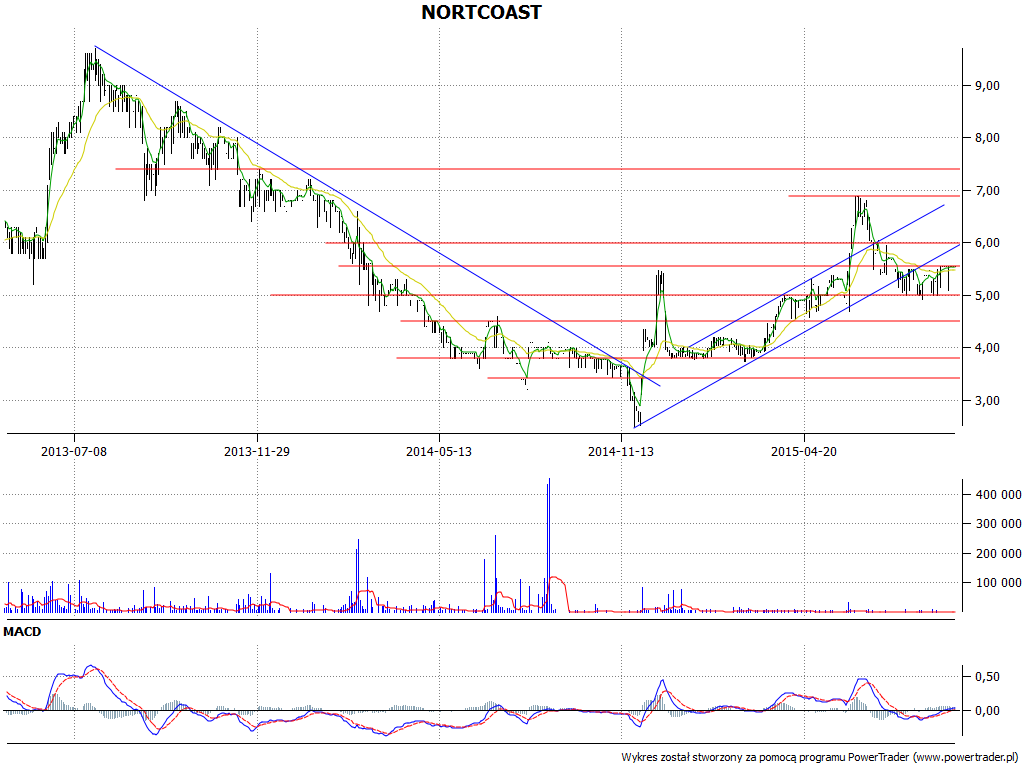Click the MACD indicator heading
This screenshot has height=768, width=1024.
[x=22, y=632]
